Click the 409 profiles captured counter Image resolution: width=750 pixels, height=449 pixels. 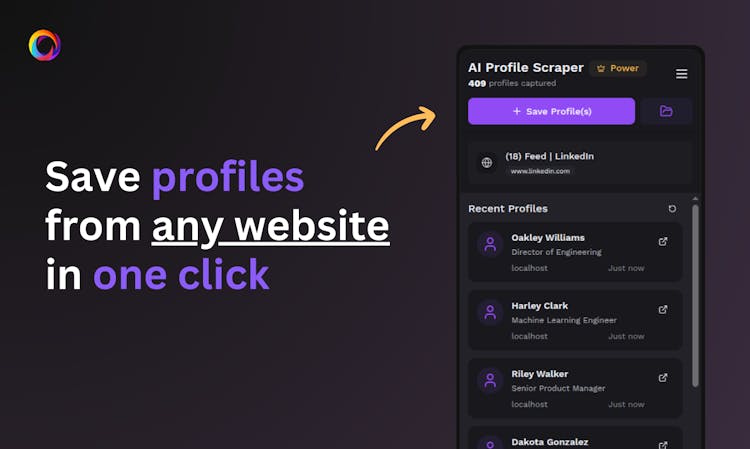pos(512,83)
